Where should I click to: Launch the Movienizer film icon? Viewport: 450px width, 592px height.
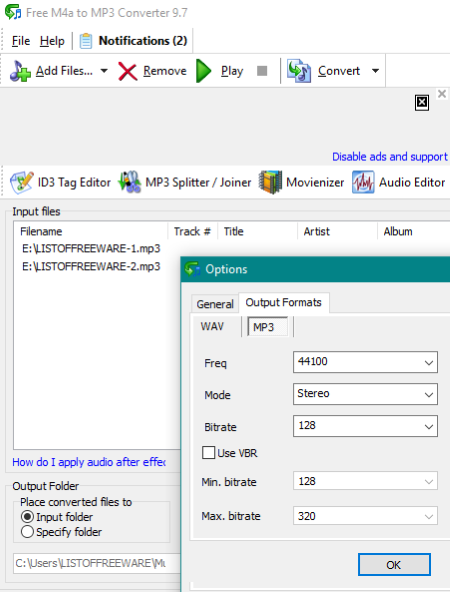coord(270,182)
